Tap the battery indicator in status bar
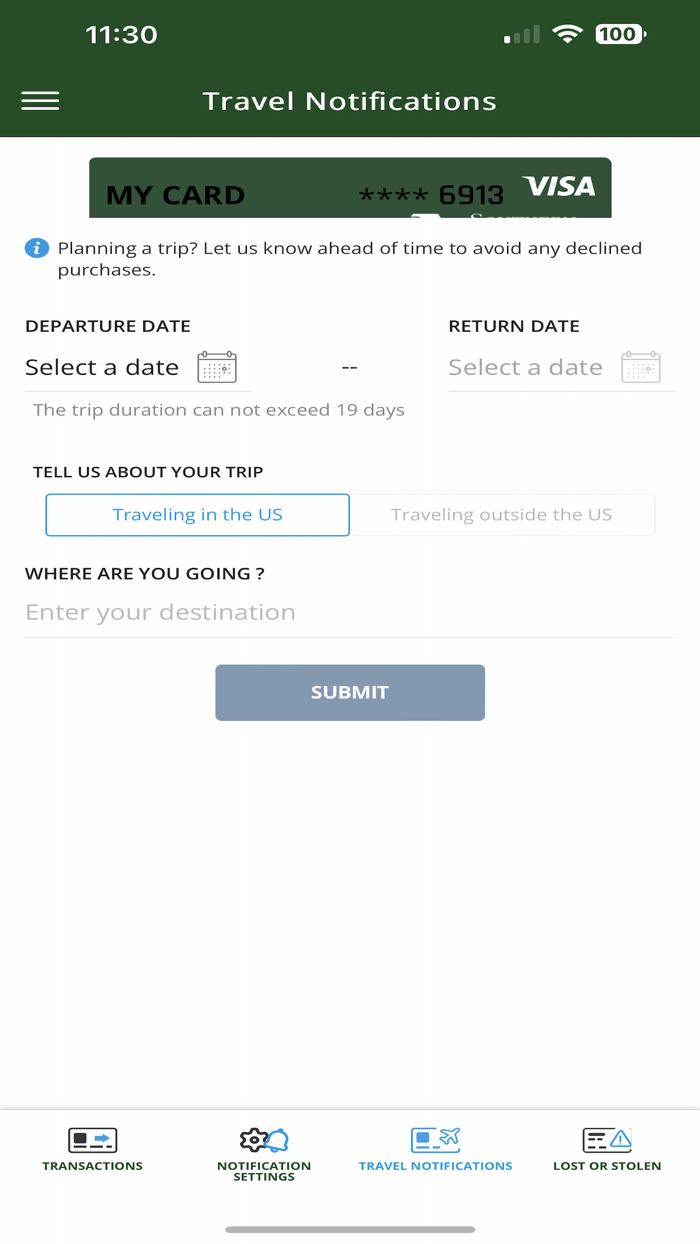Image resolution: width=700 pixels, height=1244 pixels. pyautogui.click(x=620, y=35)
